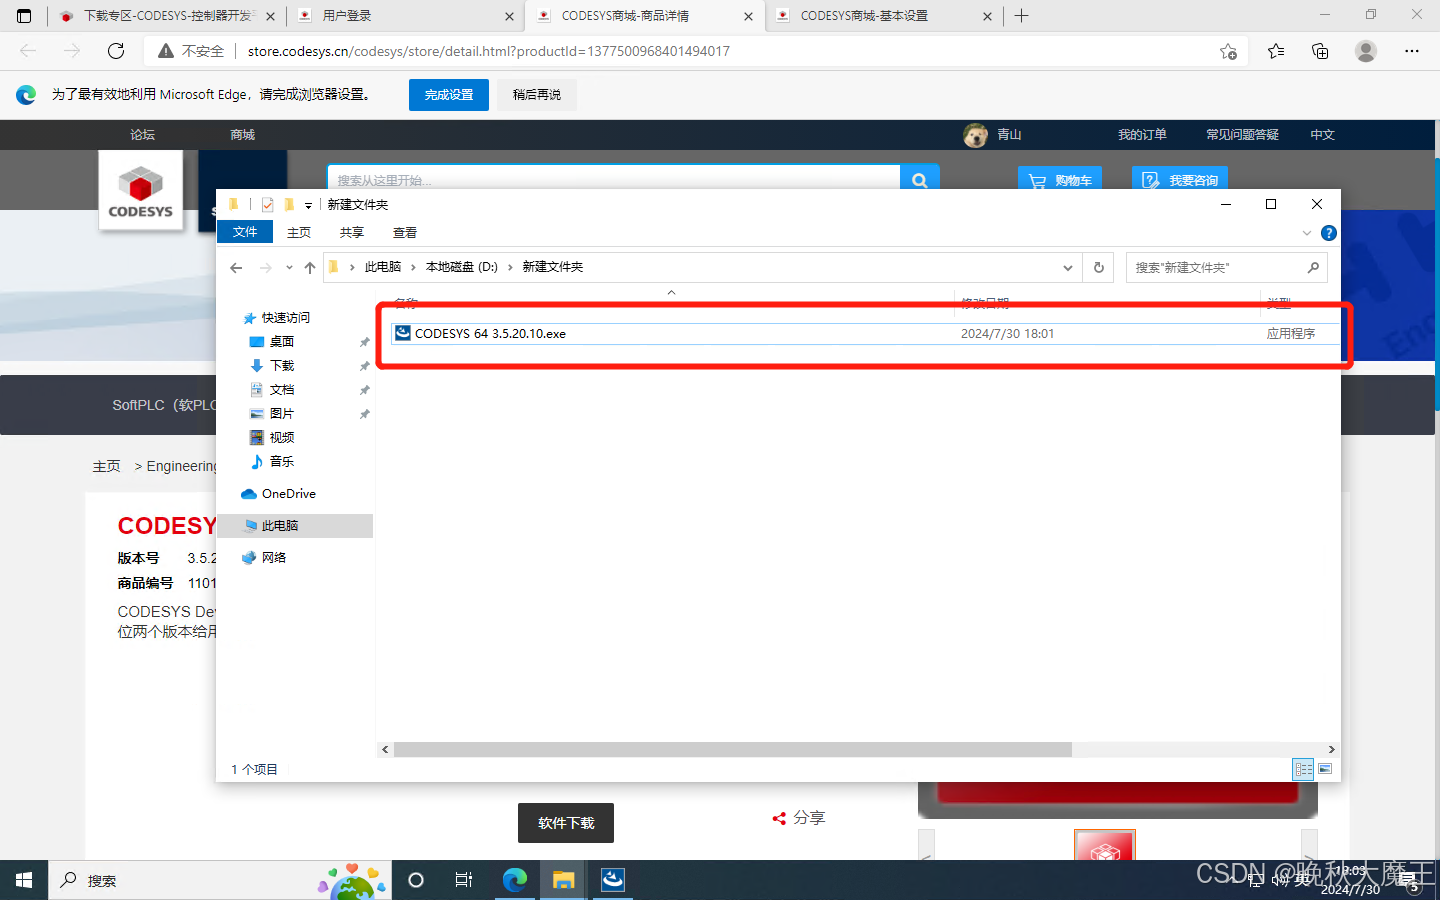Click the 分享 share link on the webpage

pos(799,818)
